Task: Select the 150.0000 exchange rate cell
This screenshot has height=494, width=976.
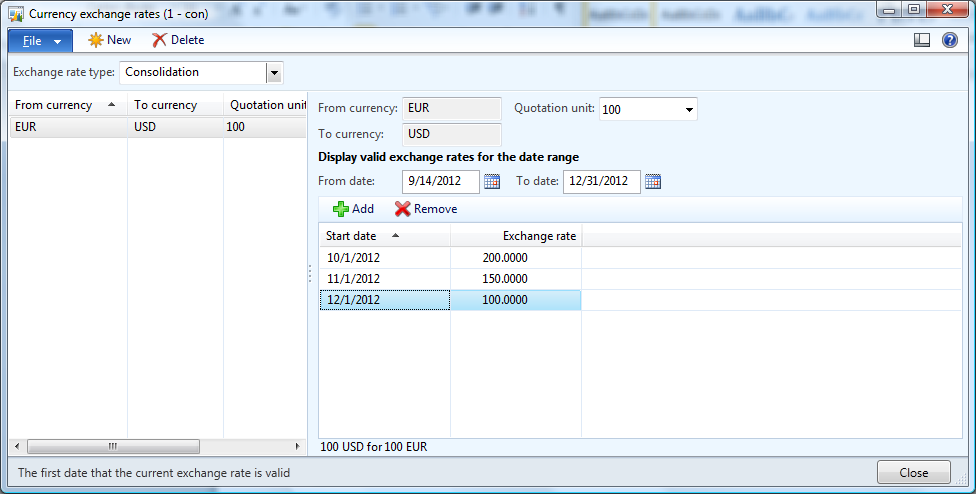Action: (515, 279)
